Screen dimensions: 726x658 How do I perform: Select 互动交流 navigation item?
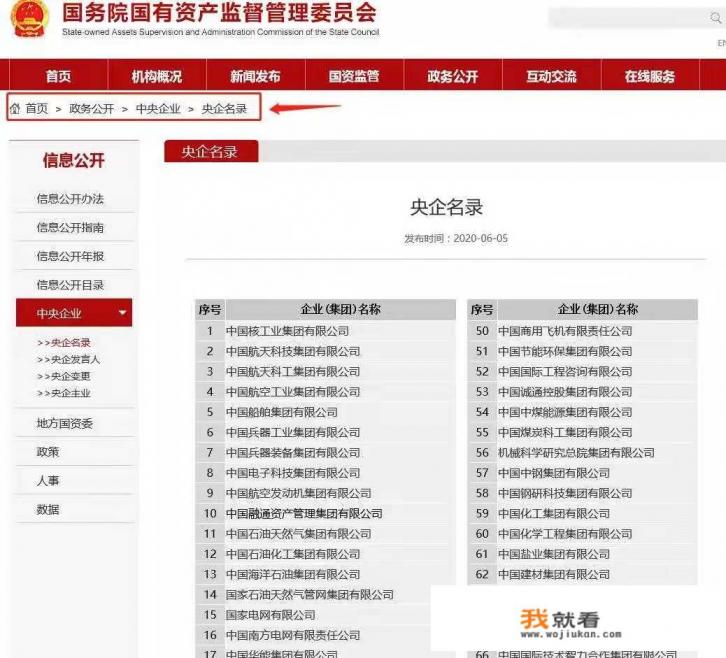click(x=551, y=76)
